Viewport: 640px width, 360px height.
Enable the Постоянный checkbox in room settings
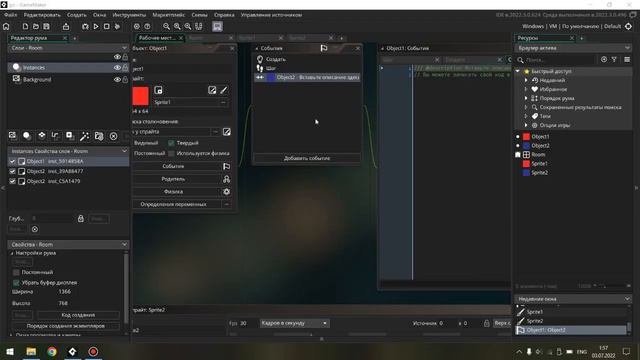(x=16, y=272)
